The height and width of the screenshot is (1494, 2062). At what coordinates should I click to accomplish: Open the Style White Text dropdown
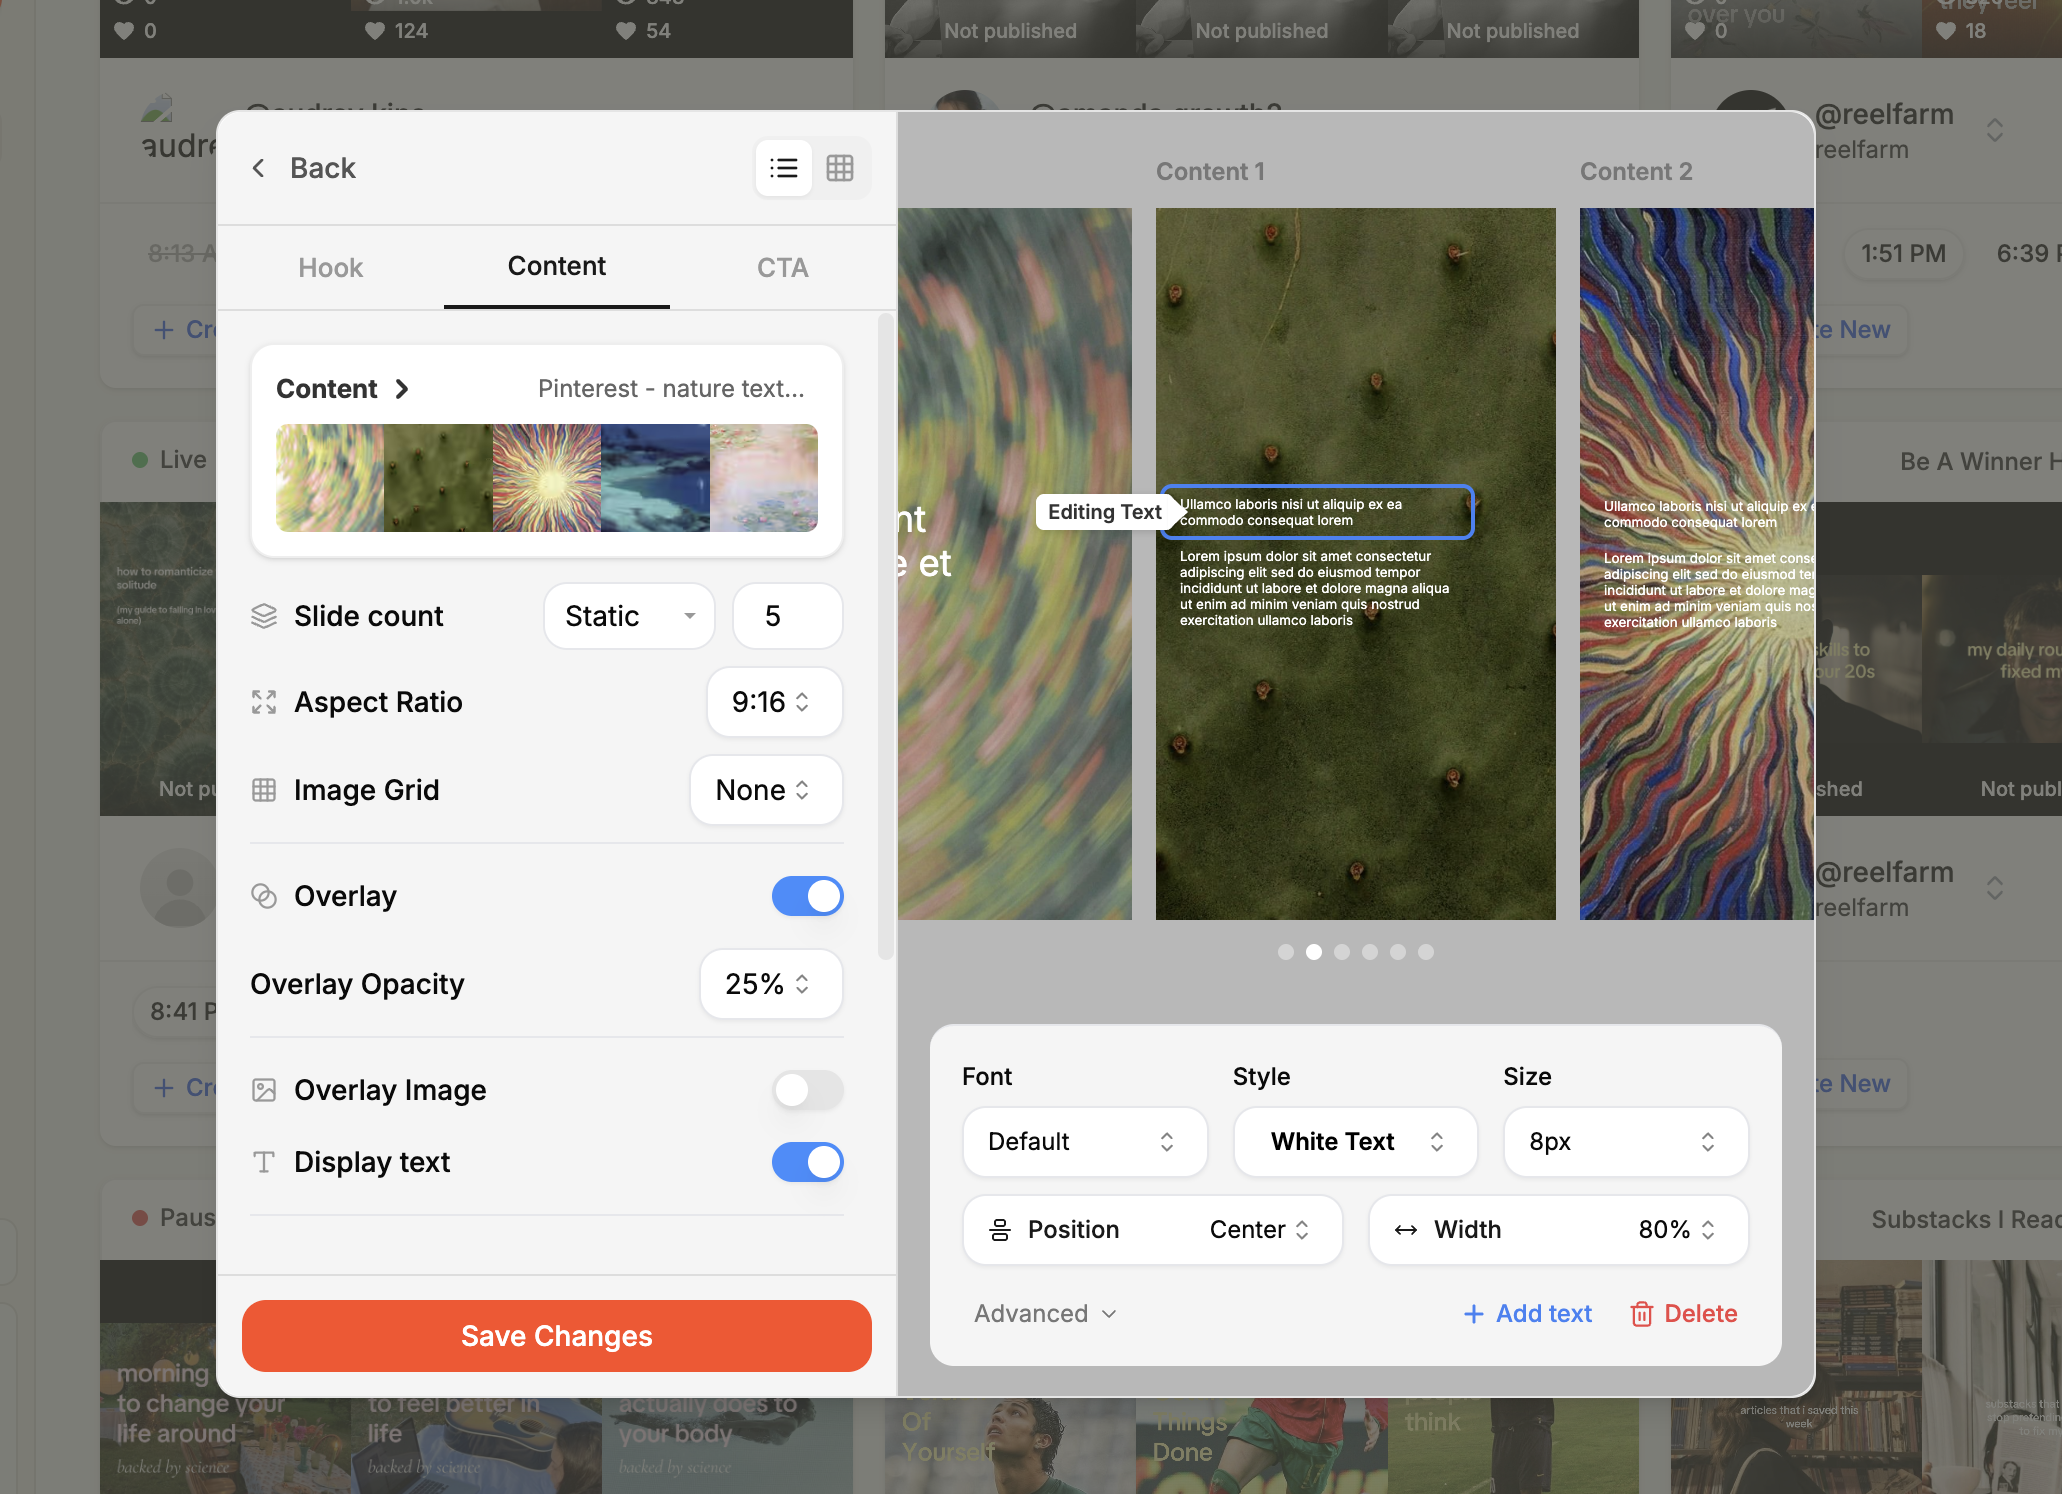[x=1355, y=1142]
